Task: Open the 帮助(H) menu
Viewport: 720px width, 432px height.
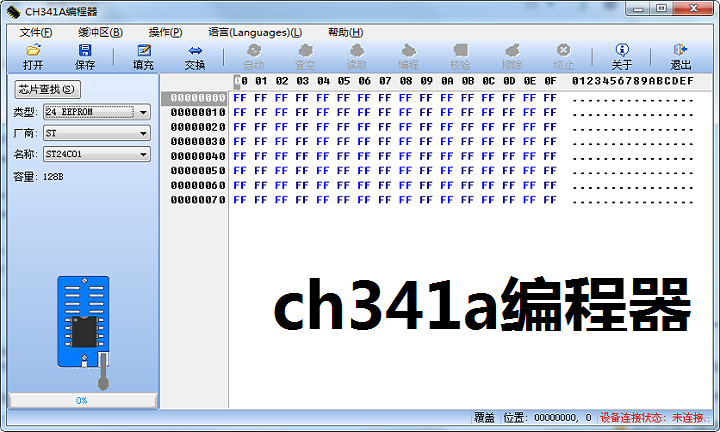Action: click(x=345, y=33)
